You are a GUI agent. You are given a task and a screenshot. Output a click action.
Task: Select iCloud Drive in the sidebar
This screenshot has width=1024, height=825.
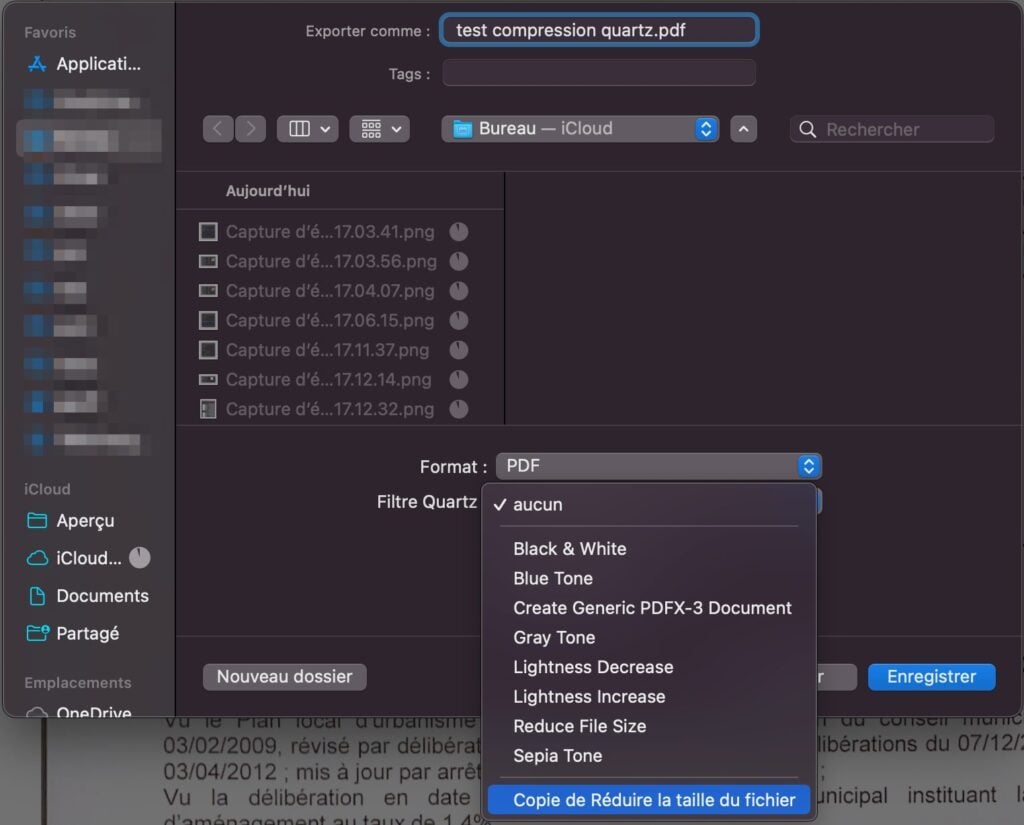tap(74, 558)
